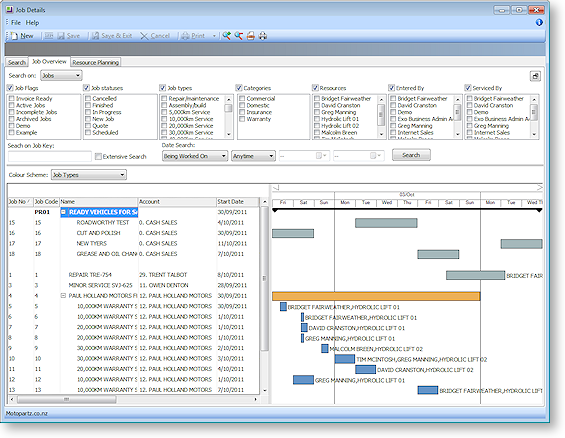
Task: Click the Search on Job Key input field
Action: point(50,156)
